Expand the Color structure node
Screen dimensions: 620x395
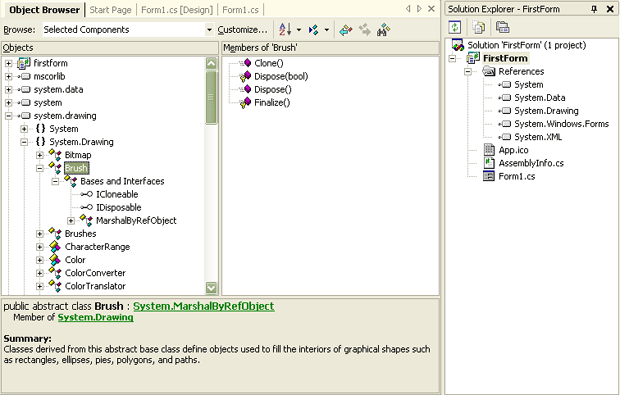pos(40,260)
